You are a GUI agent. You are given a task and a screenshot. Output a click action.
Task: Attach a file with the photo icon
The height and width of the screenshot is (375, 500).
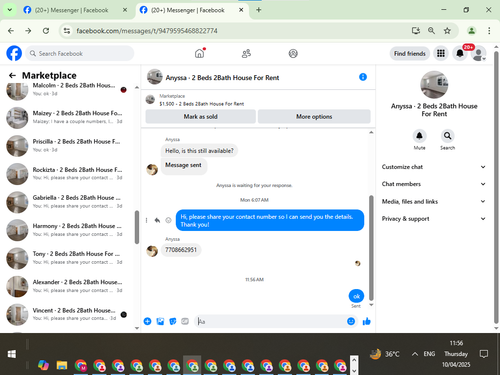[160, 321]
